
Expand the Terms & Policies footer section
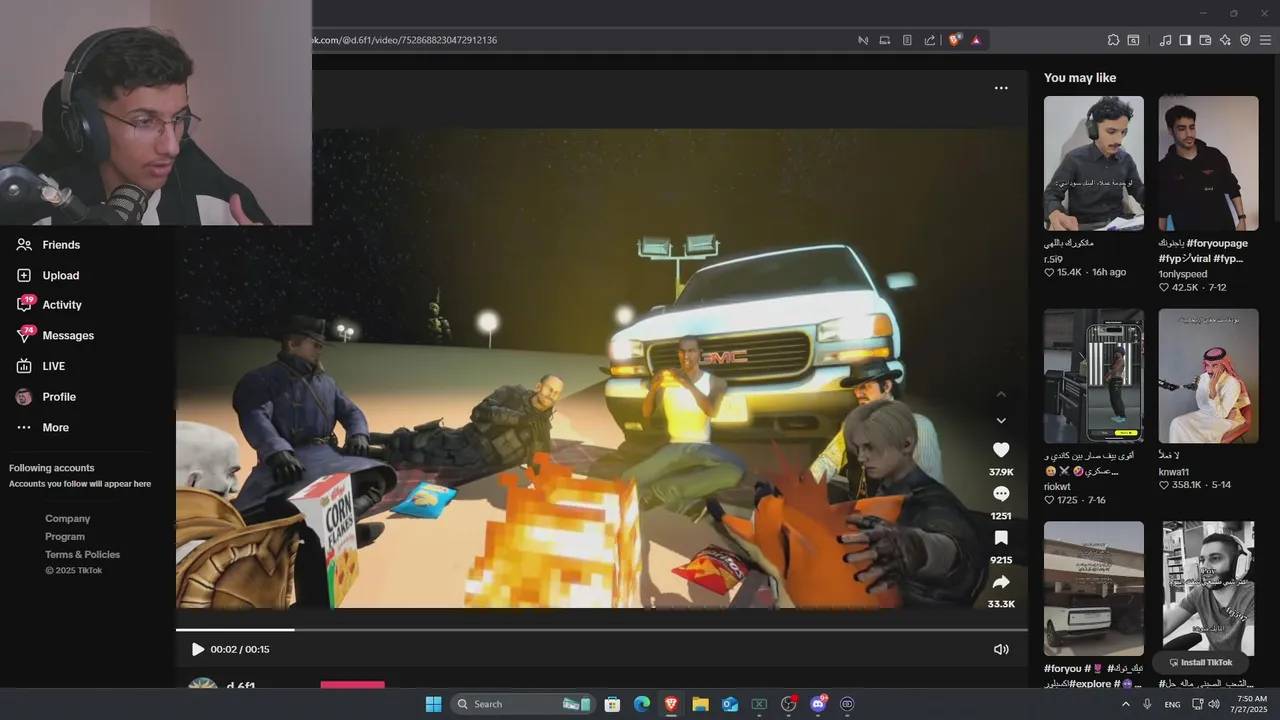tap(82, 555)
